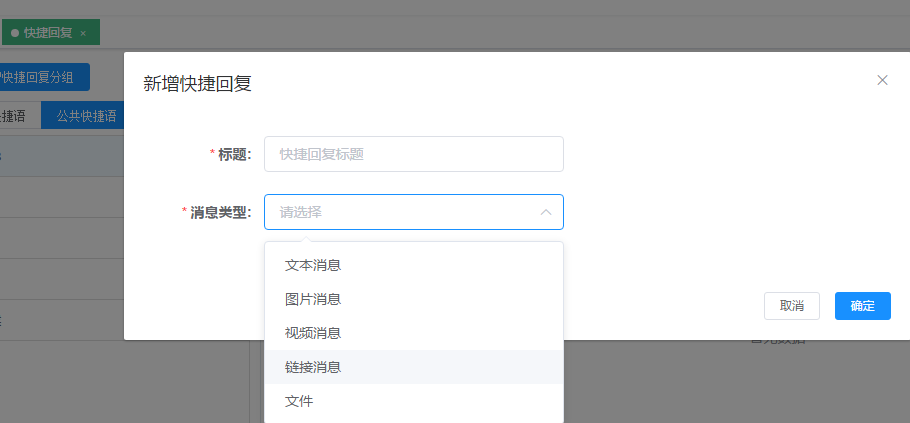Click the chevron arrow in 消息类型 selector
Screen dimensions: 910x423
[546, 212]
